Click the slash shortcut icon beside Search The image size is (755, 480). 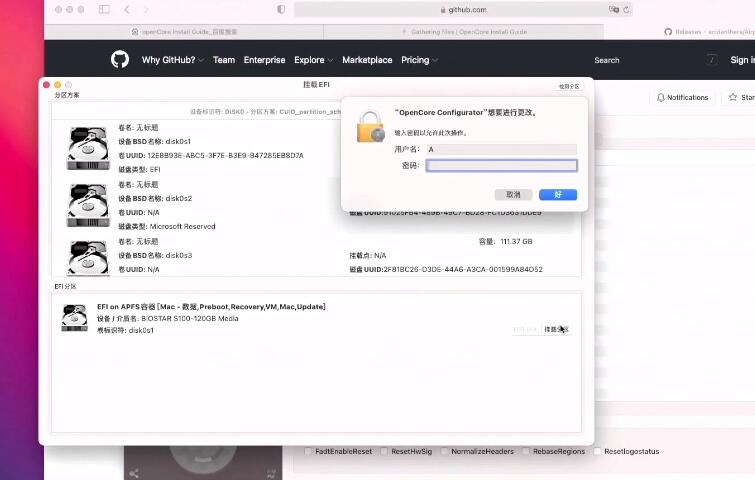click(x=712, y=60)
